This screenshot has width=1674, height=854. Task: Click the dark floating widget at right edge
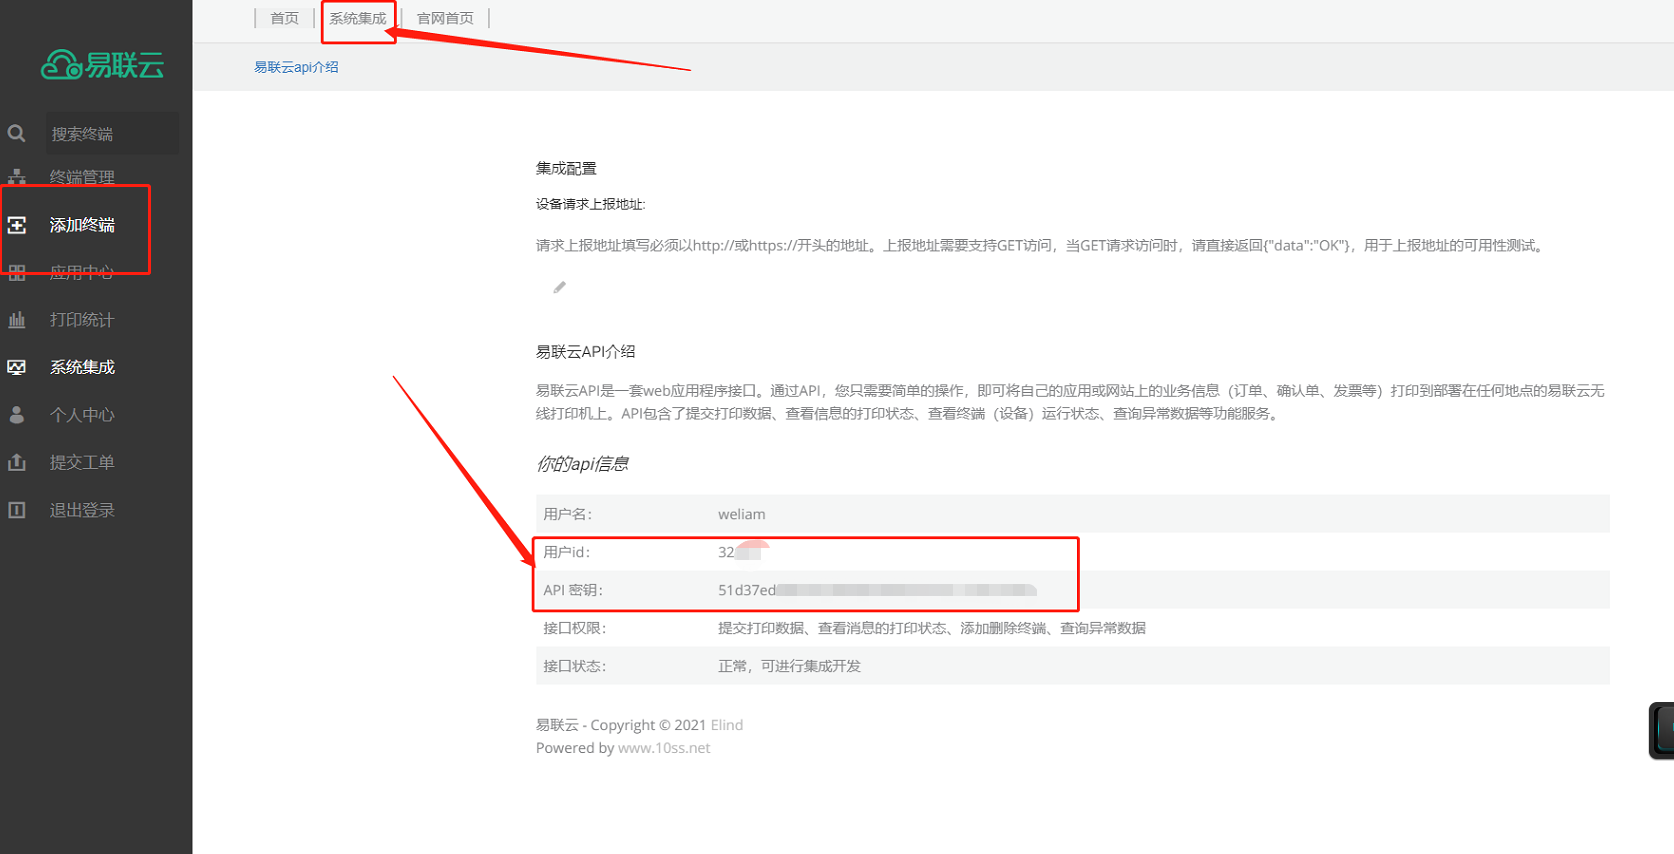(x=1662, y=730)
